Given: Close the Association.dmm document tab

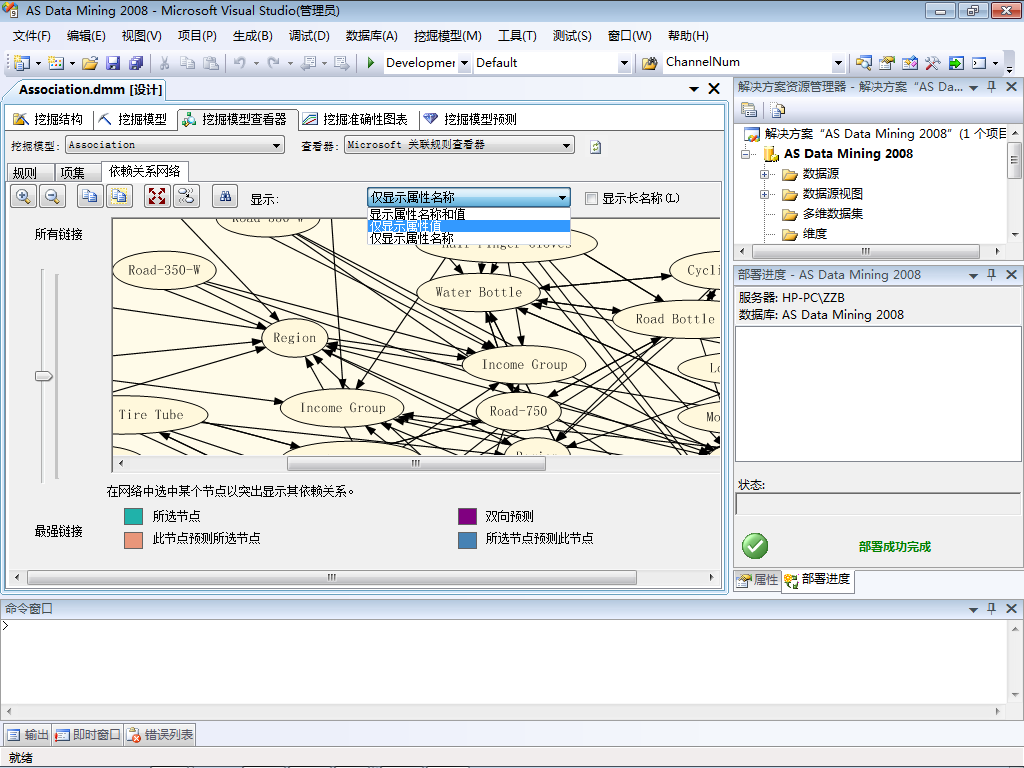Looking at the screenshot, I should (714, 88).
